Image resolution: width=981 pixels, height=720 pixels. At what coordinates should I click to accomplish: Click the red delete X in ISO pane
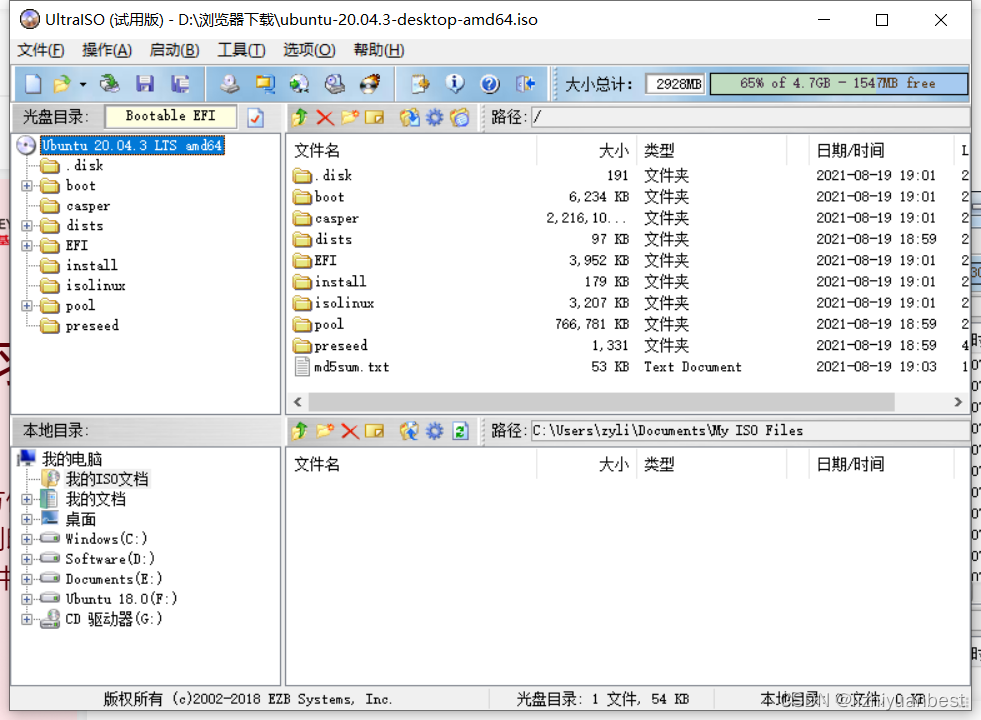click(x=325, y=118)
